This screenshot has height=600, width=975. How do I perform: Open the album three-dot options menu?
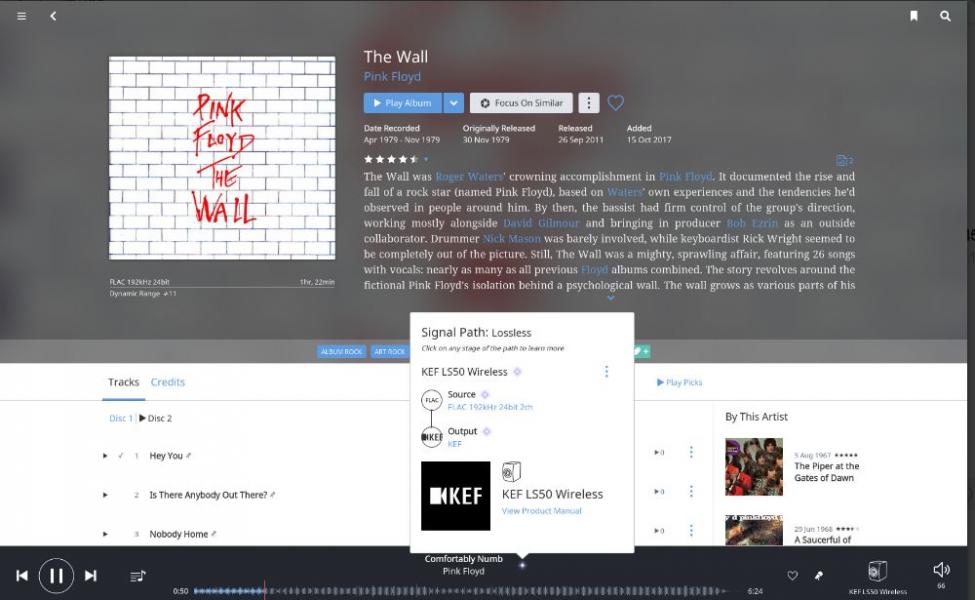coord(589,103)
